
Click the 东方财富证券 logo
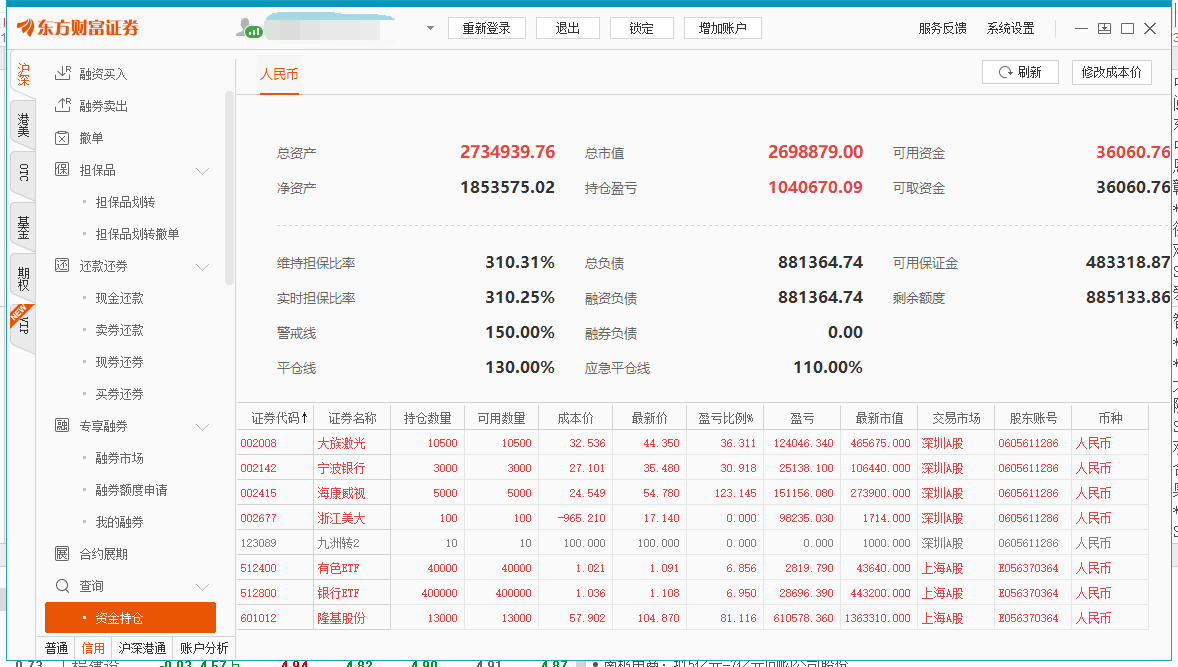78,28
